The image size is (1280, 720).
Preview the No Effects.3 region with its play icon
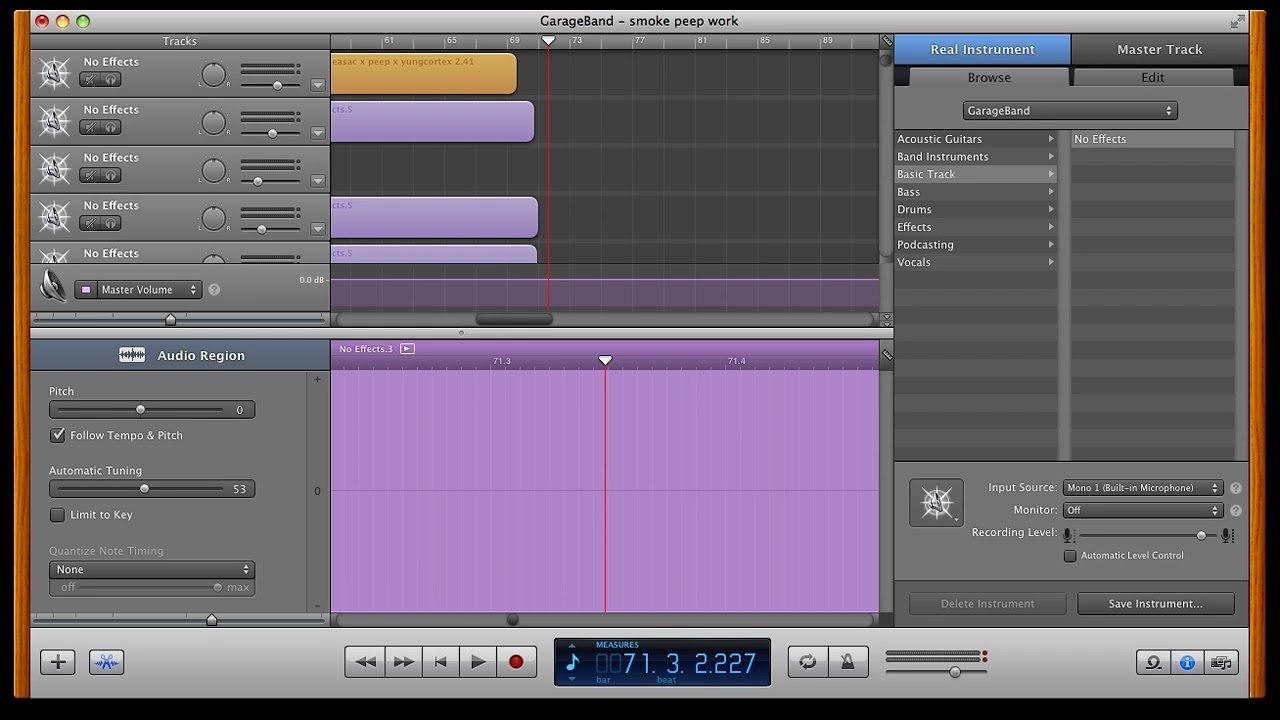(x=407, y=349)
